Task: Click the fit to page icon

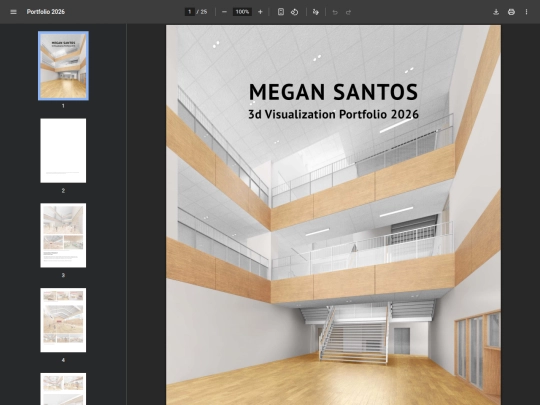Action: 281,12
